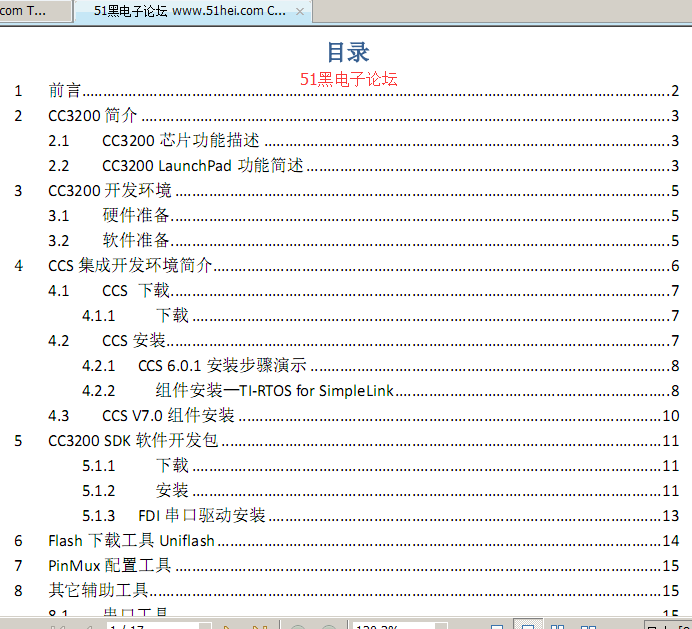
Task: Open section '3.1 硬件准备'
Action: (364, 215)
